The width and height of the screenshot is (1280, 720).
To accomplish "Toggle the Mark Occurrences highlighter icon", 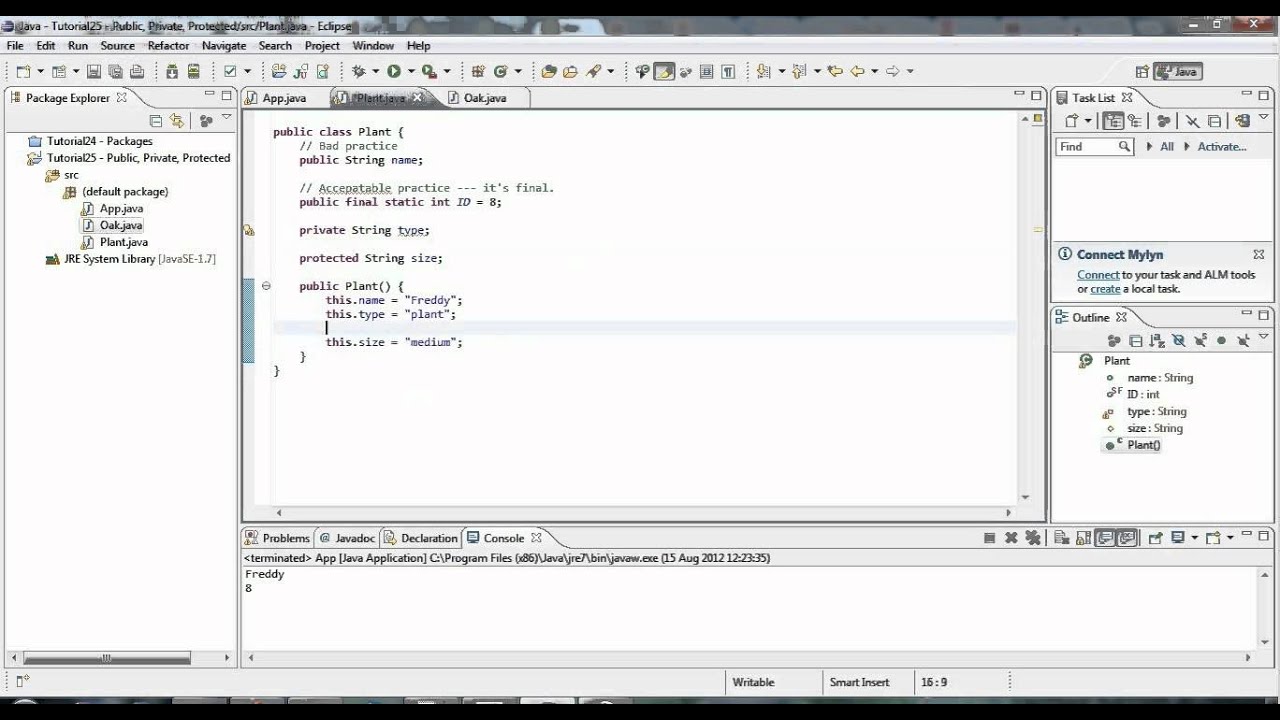I will [x=664, y=71].
